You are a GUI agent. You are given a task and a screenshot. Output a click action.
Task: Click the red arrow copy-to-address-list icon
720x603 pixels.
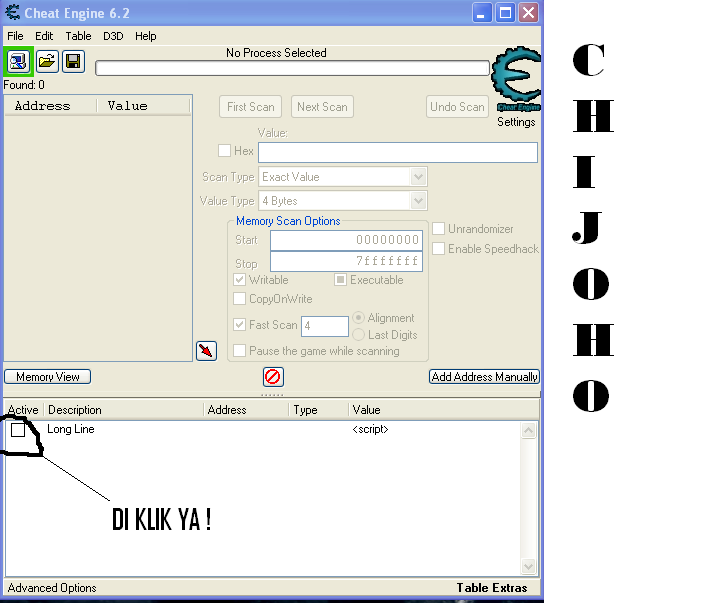[206, 351]
